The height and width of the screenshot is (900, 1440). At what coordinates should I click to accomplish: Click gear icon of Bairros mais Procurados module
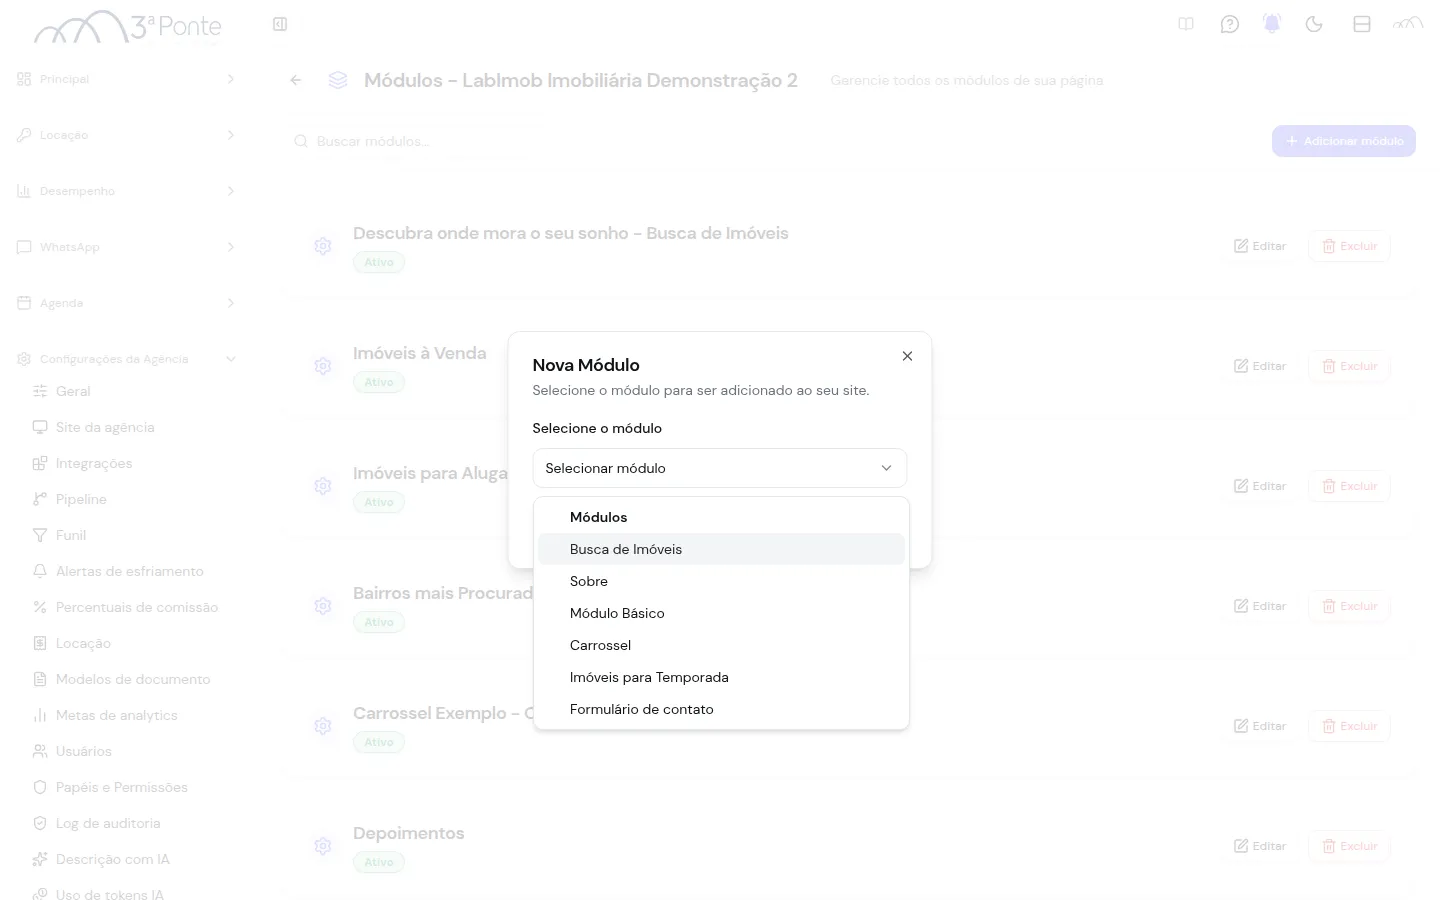323,606
